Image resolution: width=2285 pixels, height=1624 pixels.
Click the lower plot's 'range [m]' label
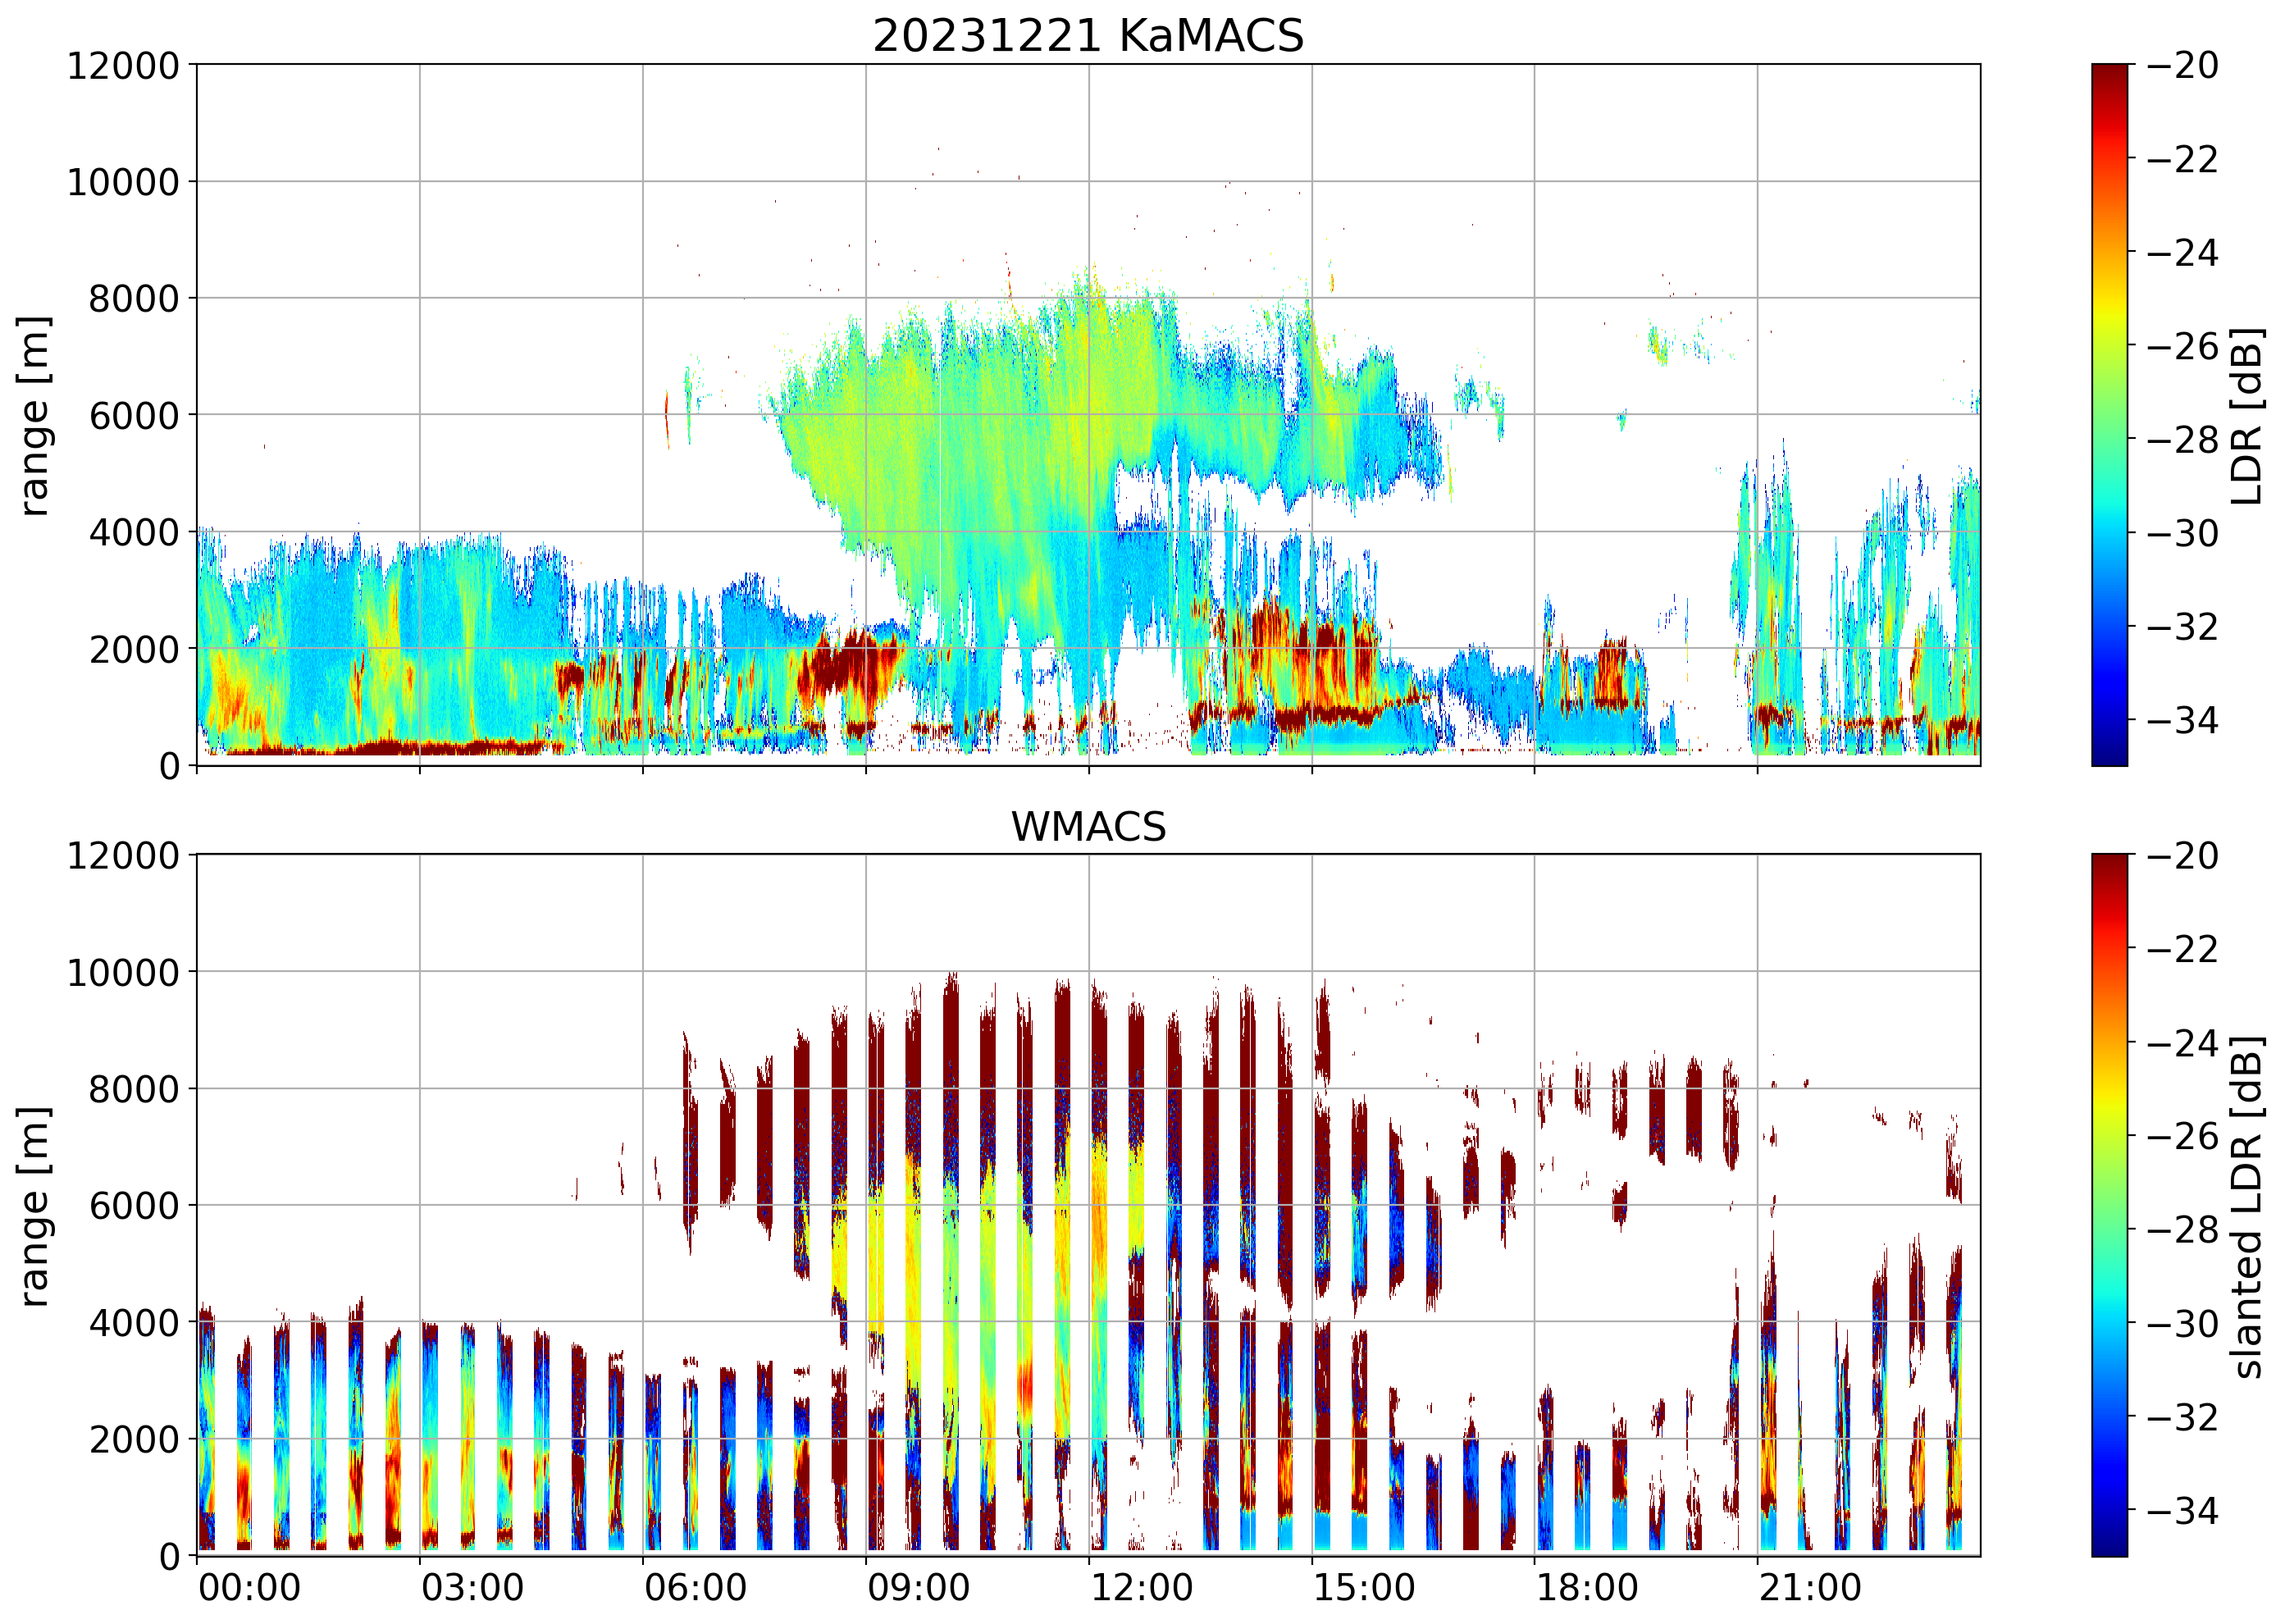pos(34,1206)
